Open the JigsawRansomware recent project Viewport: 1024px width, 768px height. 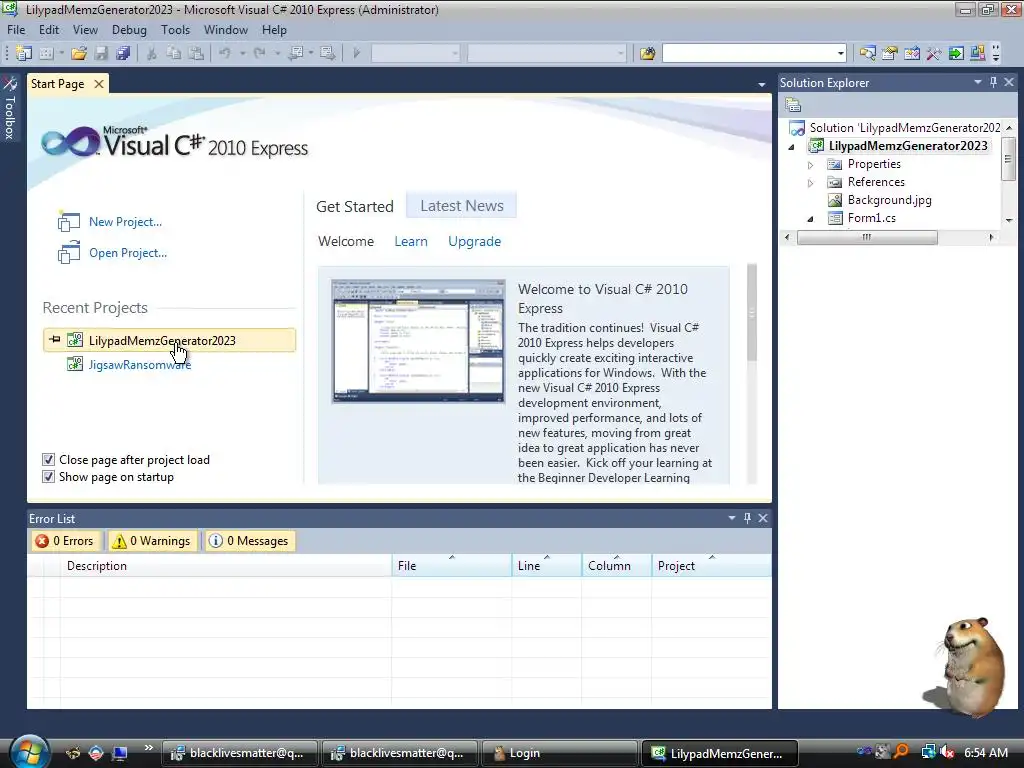tap(140, 364)
